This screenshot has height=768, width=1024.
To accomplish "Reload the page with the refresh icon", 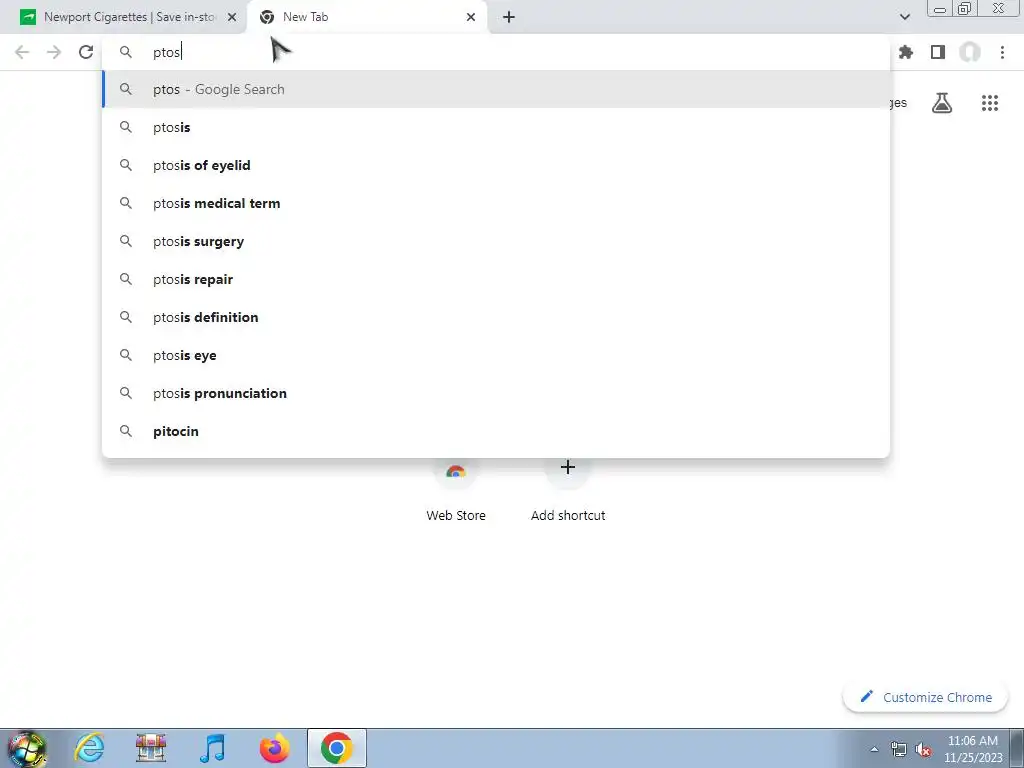I will [x=86, y=52].
